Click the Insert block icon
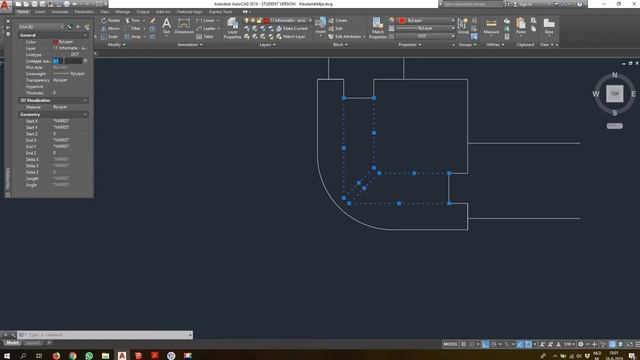The image size is (640, 360). click(x=321, y=24)
